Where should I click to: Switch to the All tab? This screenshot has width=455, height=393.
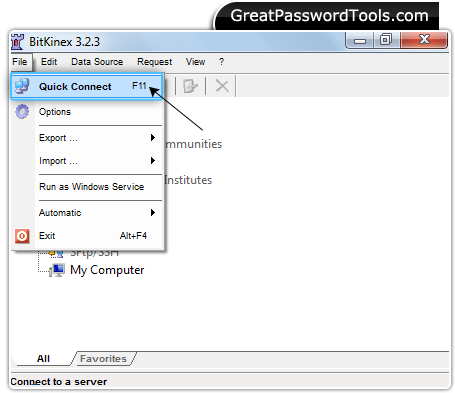click(x=43, y=359)
